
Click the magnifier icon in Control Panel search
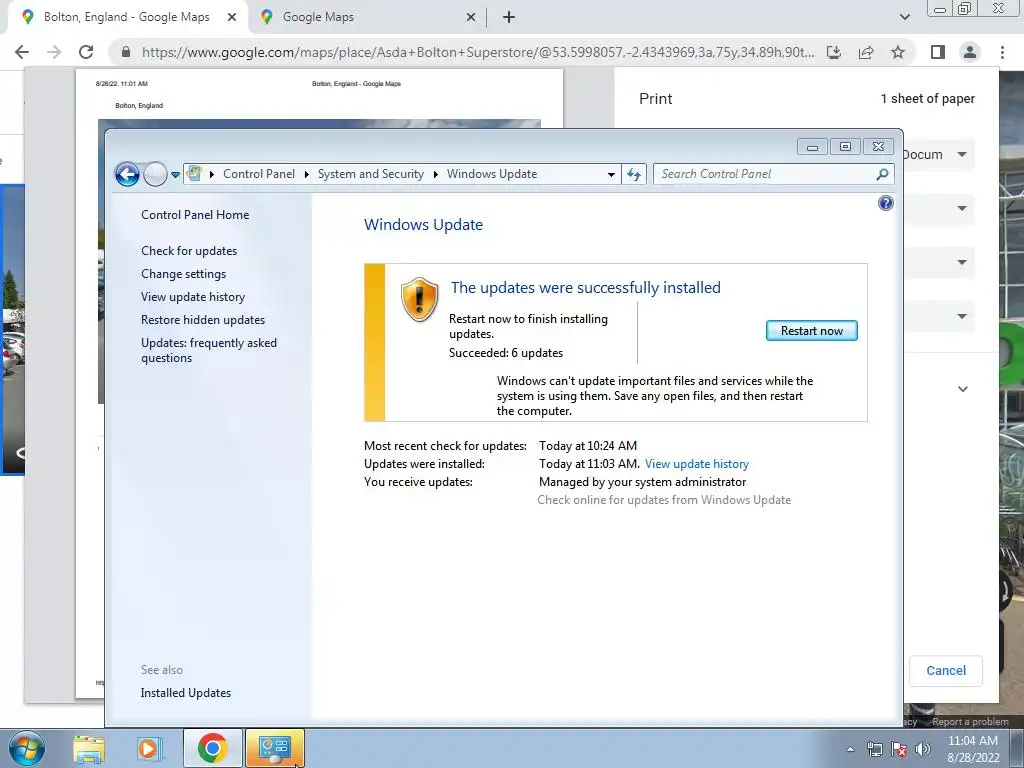pyautogui.click(x=882, y=174)
